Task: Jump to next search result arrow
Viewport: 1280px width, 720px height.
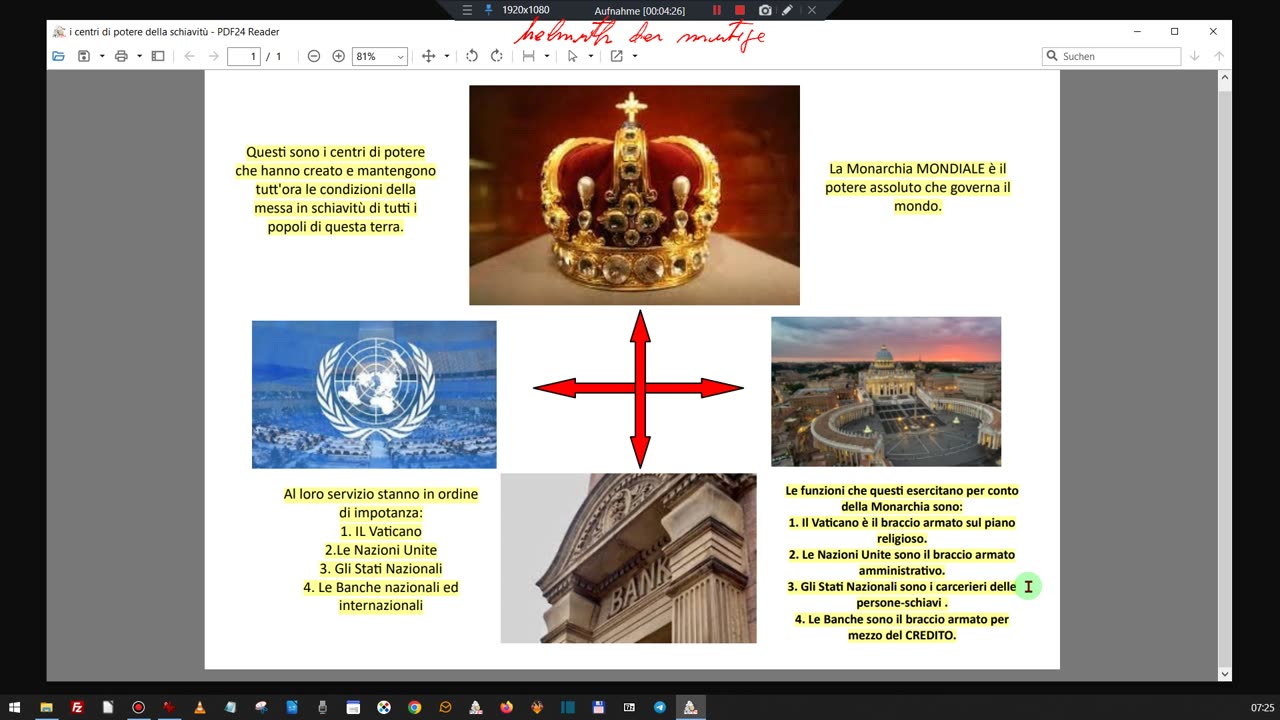Action: tap(1194, 56)
